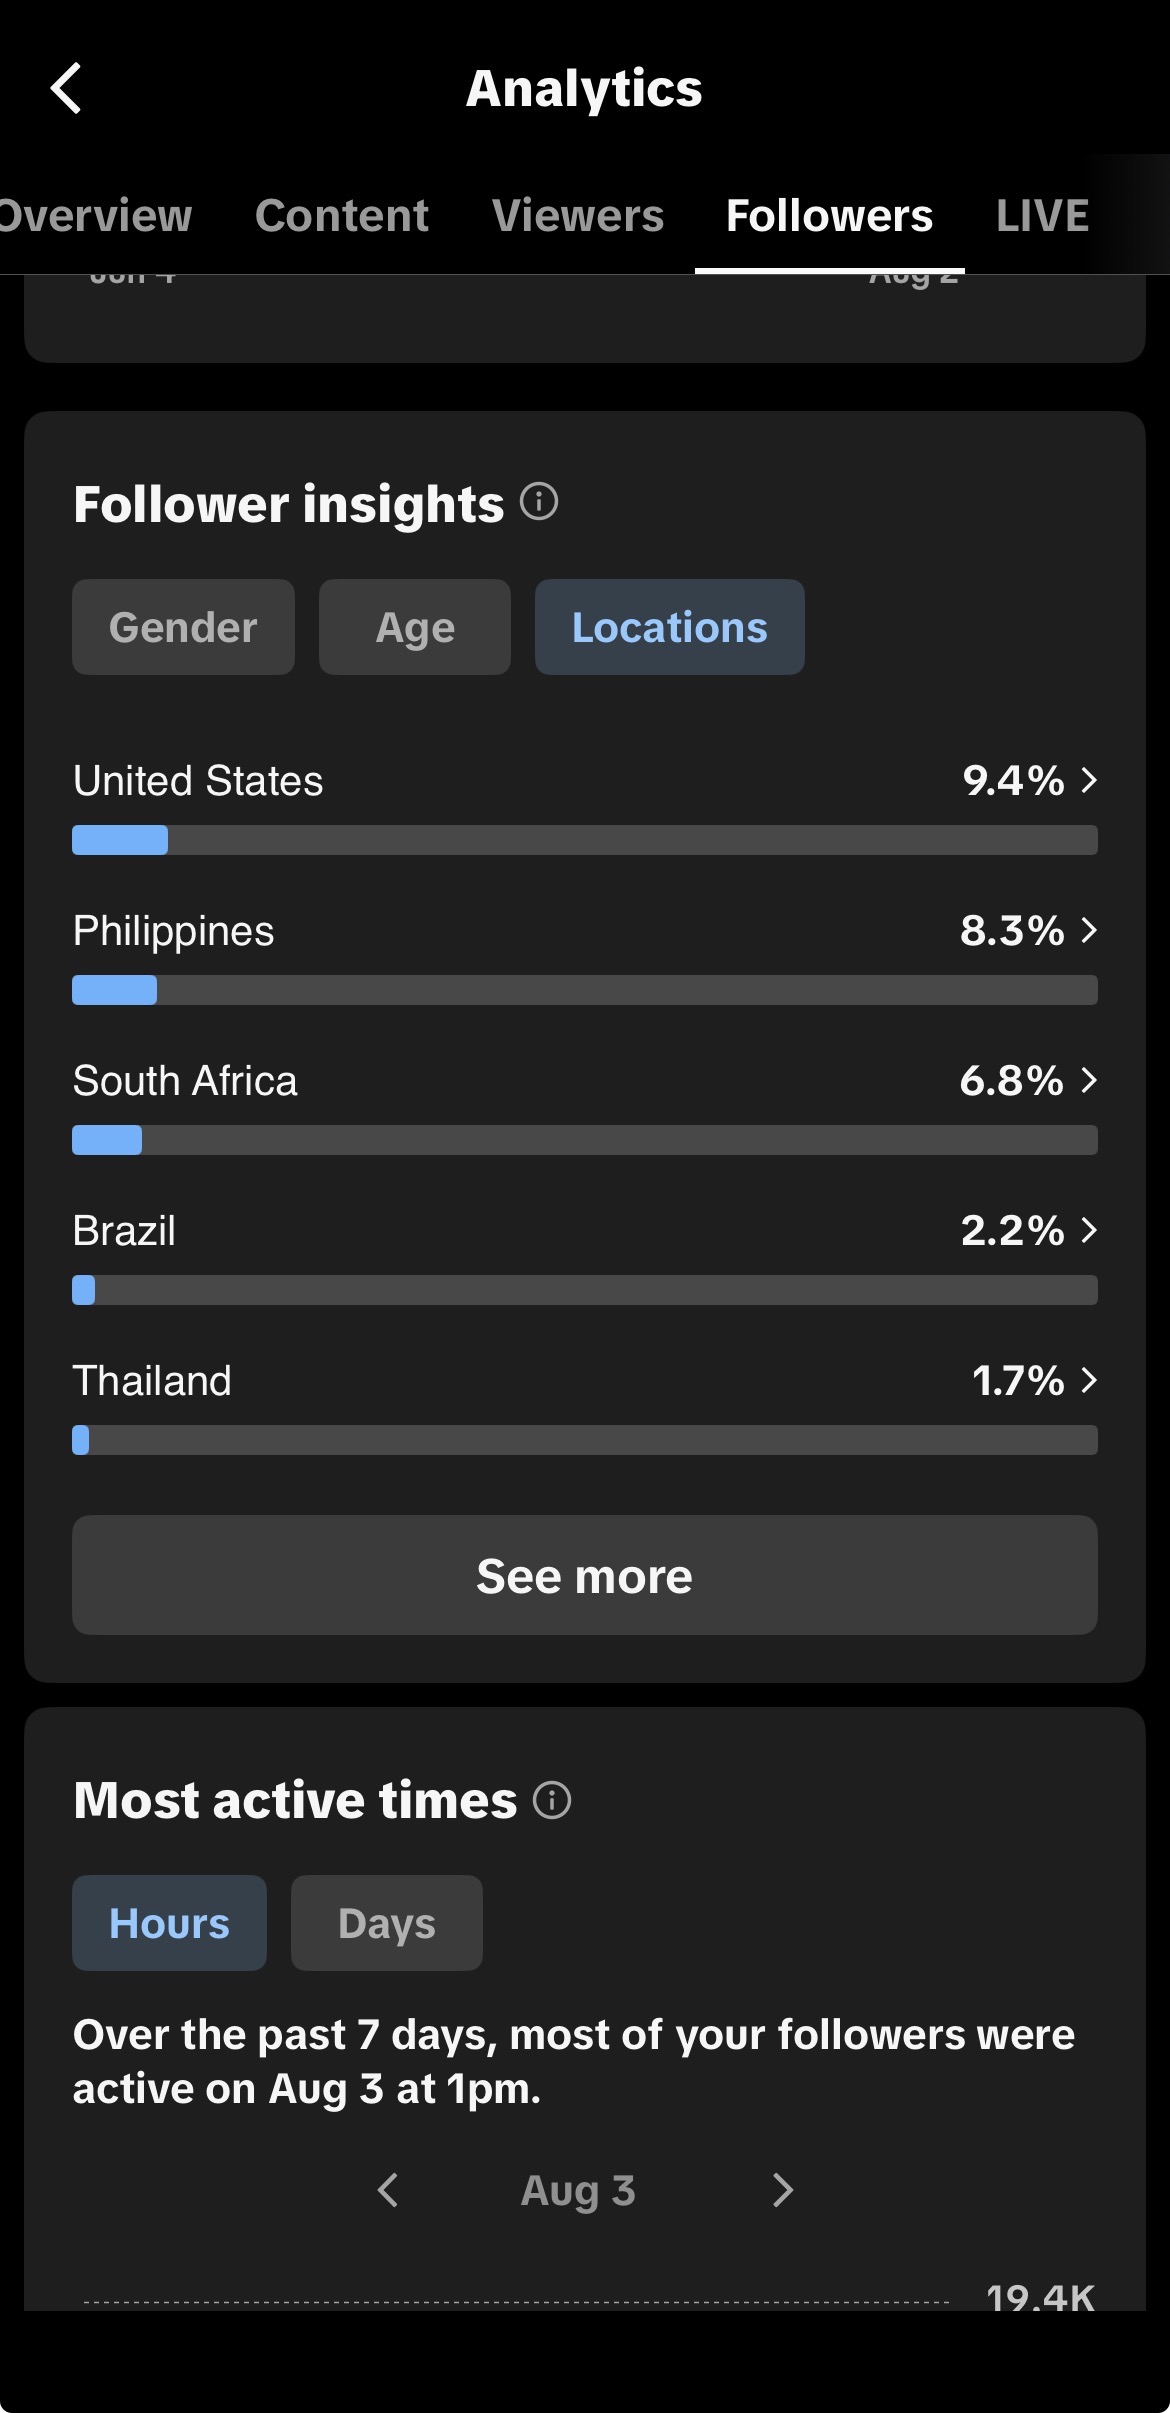Select the Locations insights filter
This screenshot has height=2413, width=1170.
click(x=670, y=627)
